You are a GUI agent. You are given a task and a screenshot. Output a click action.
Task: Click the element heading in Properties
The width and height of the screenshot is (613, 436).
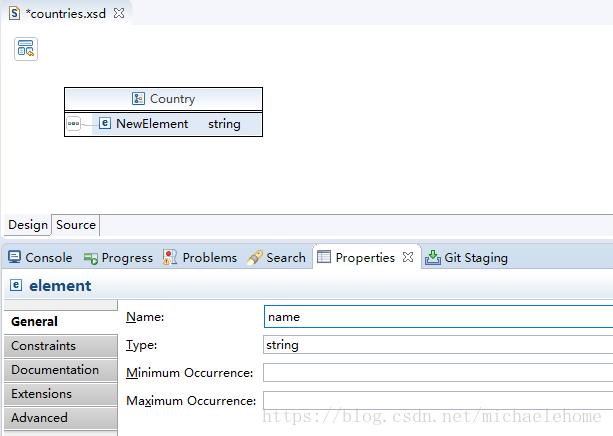tap(60, 286)
